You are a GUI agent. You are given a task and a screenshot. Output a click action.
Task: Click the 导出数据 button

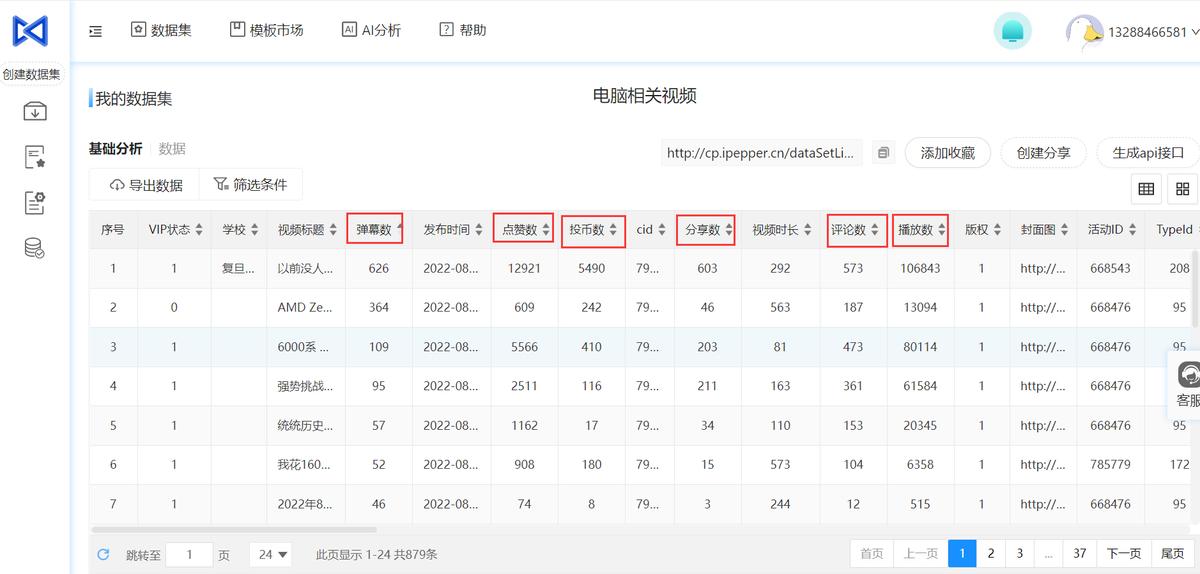tap(146, 185)
